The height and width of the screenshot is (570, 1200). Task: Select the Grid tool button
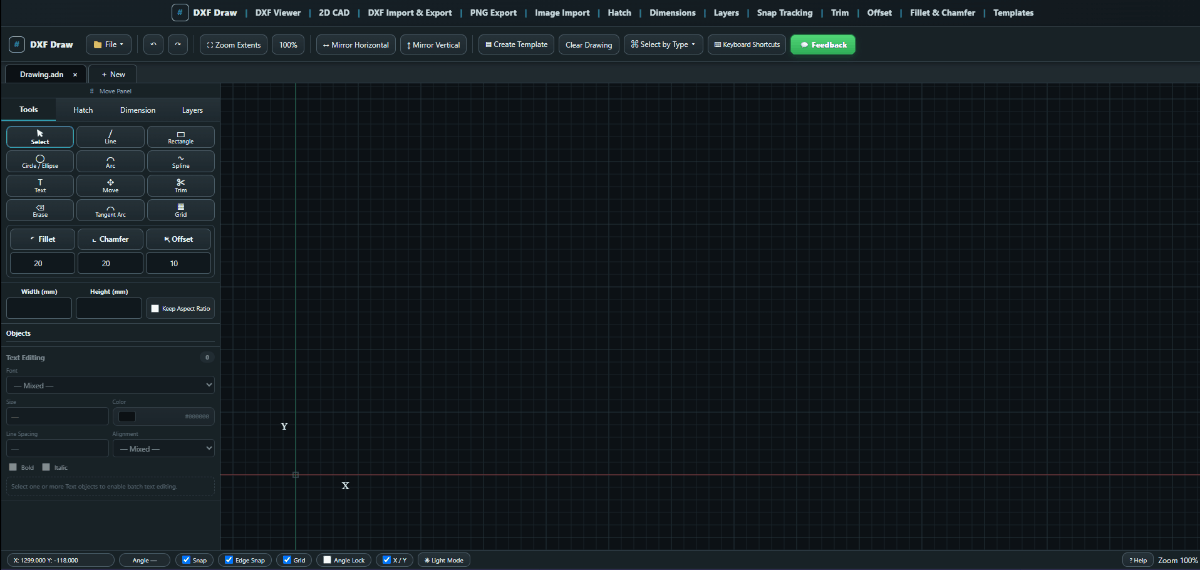181,210
